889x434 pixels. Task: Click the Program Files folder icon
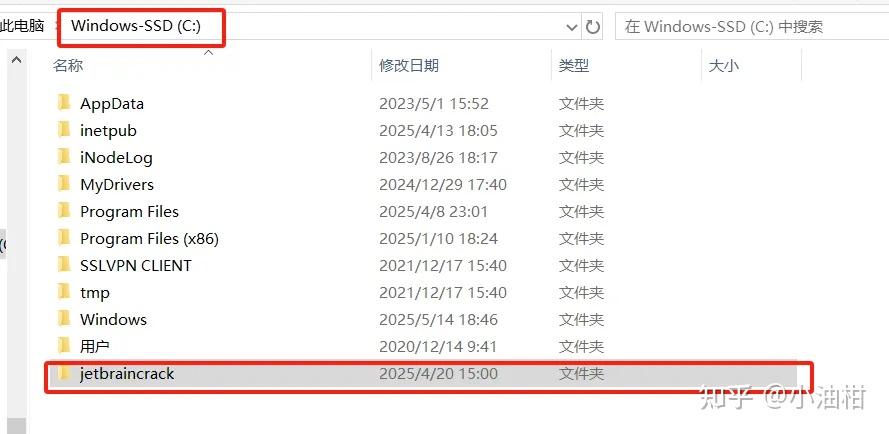[x=64, y=211]
